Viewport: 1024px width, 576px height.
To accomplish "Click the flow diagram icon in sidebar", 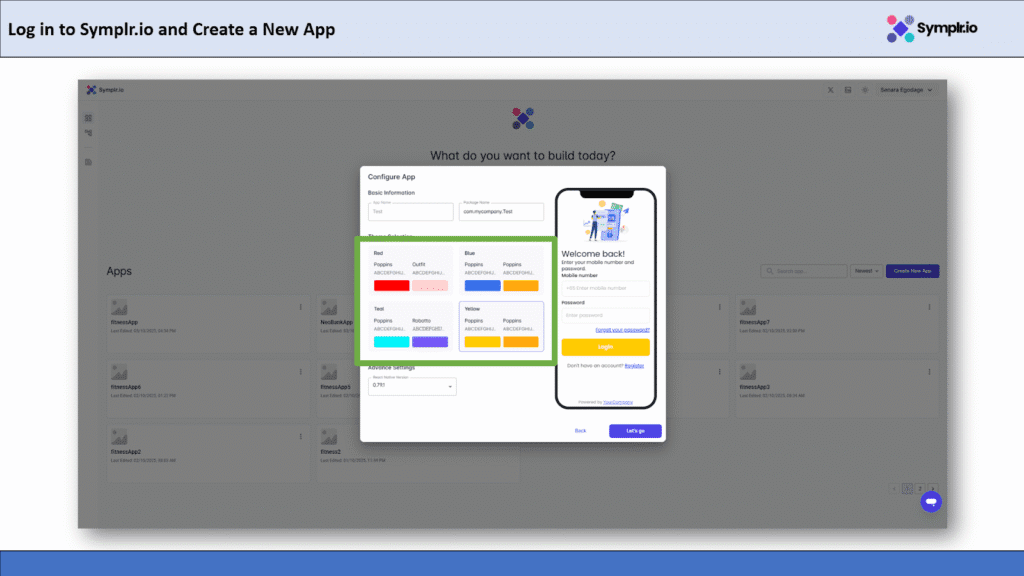I will pos(88,132).
